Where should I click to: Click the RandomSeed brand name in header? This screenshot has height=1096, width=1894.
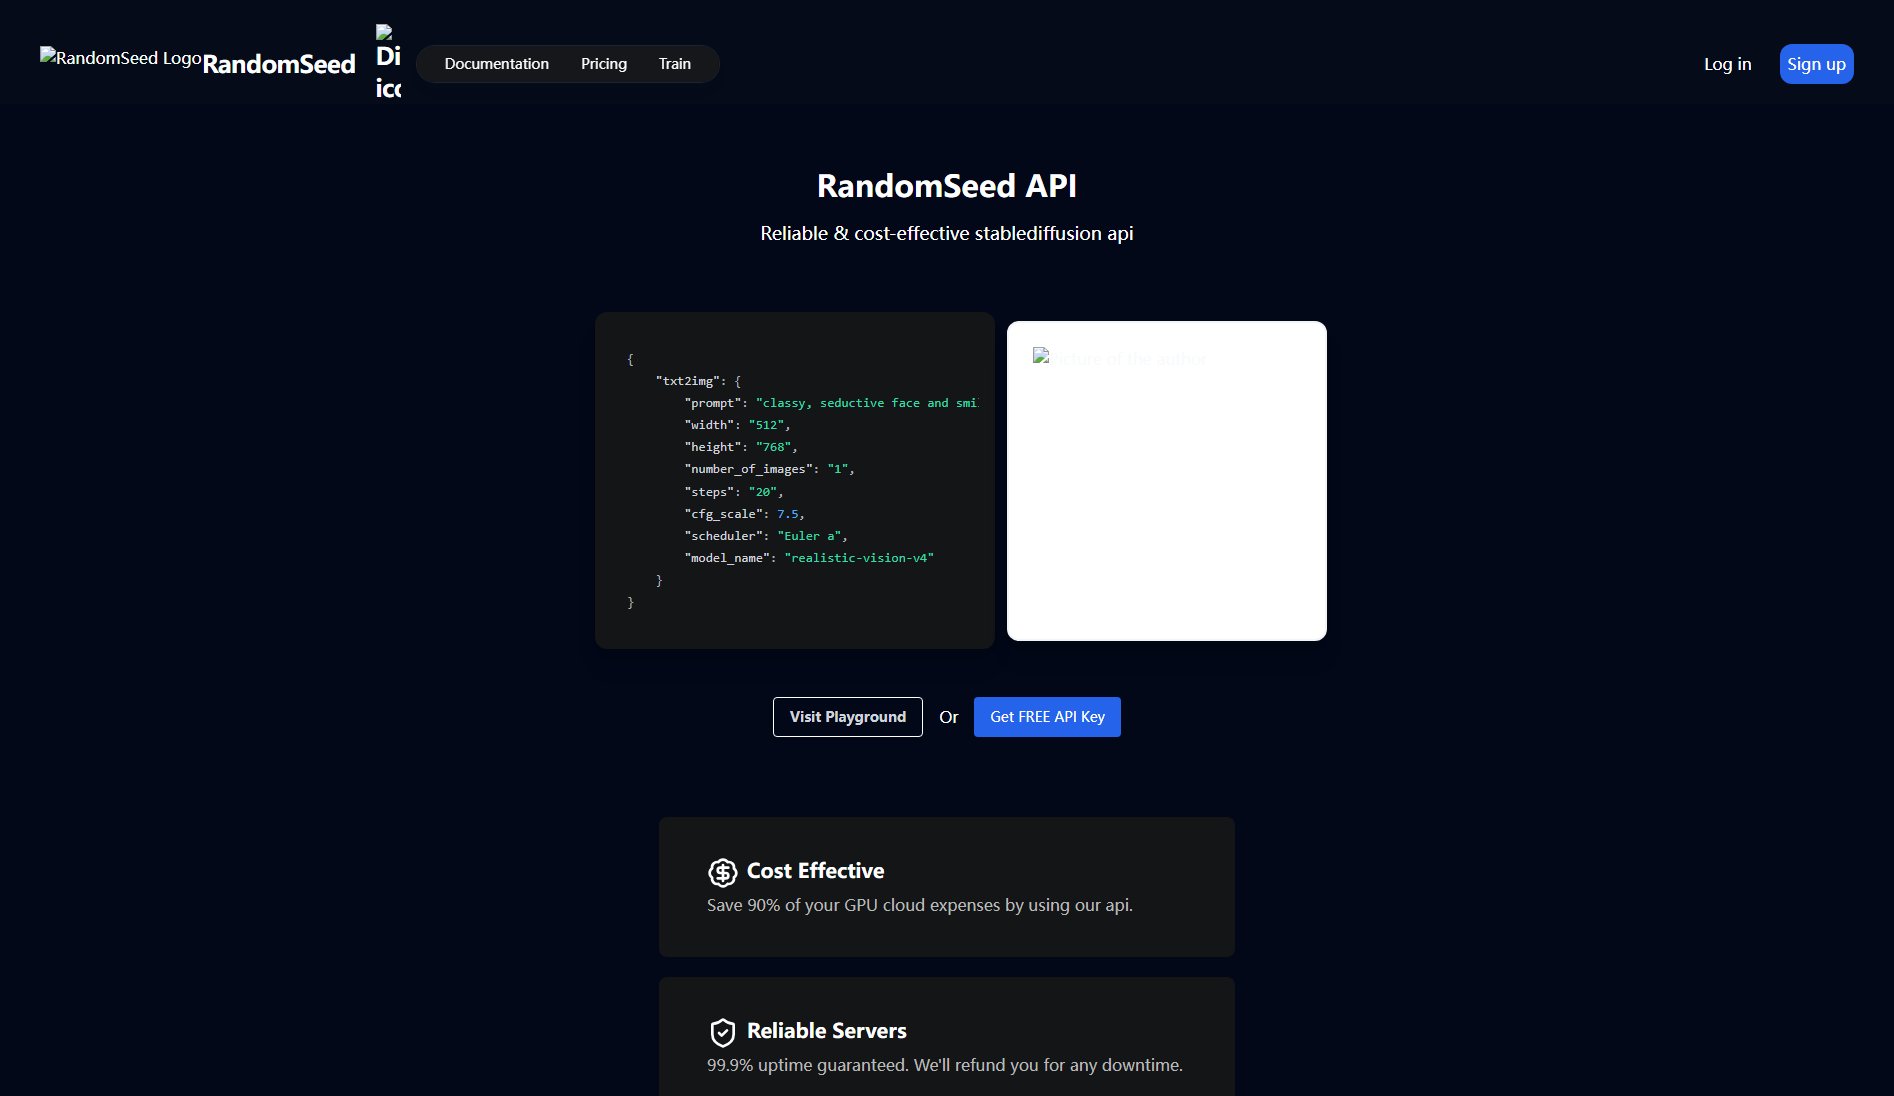click(x=279, y=64)
